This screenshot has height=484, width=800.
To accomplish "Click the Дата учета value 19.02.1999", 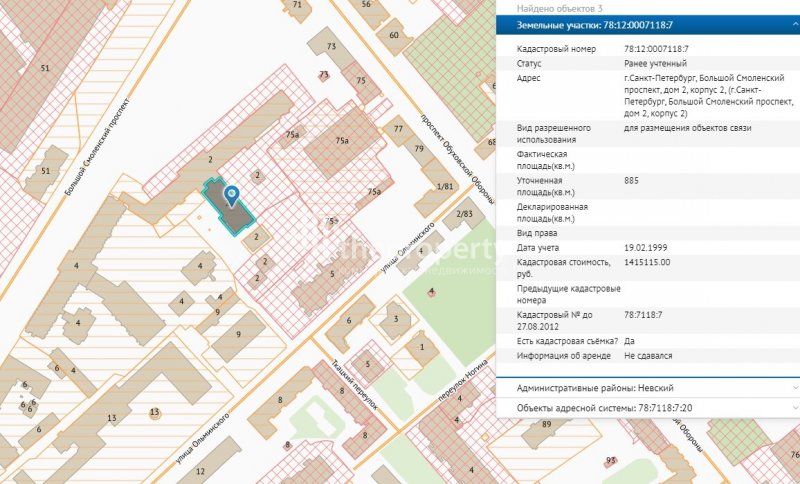I will (x=646, y=247).
